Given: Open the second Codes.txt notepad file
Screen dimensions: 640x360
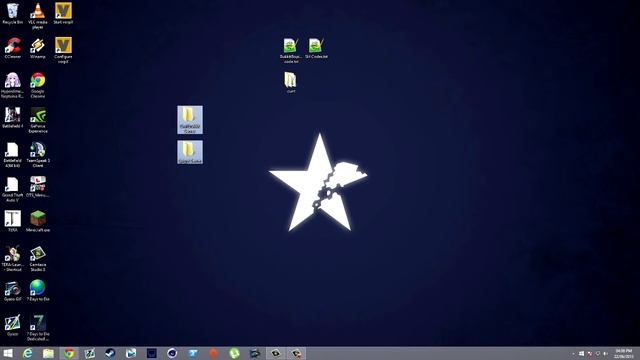Looking at the screenshot, I should pos(316,48).
